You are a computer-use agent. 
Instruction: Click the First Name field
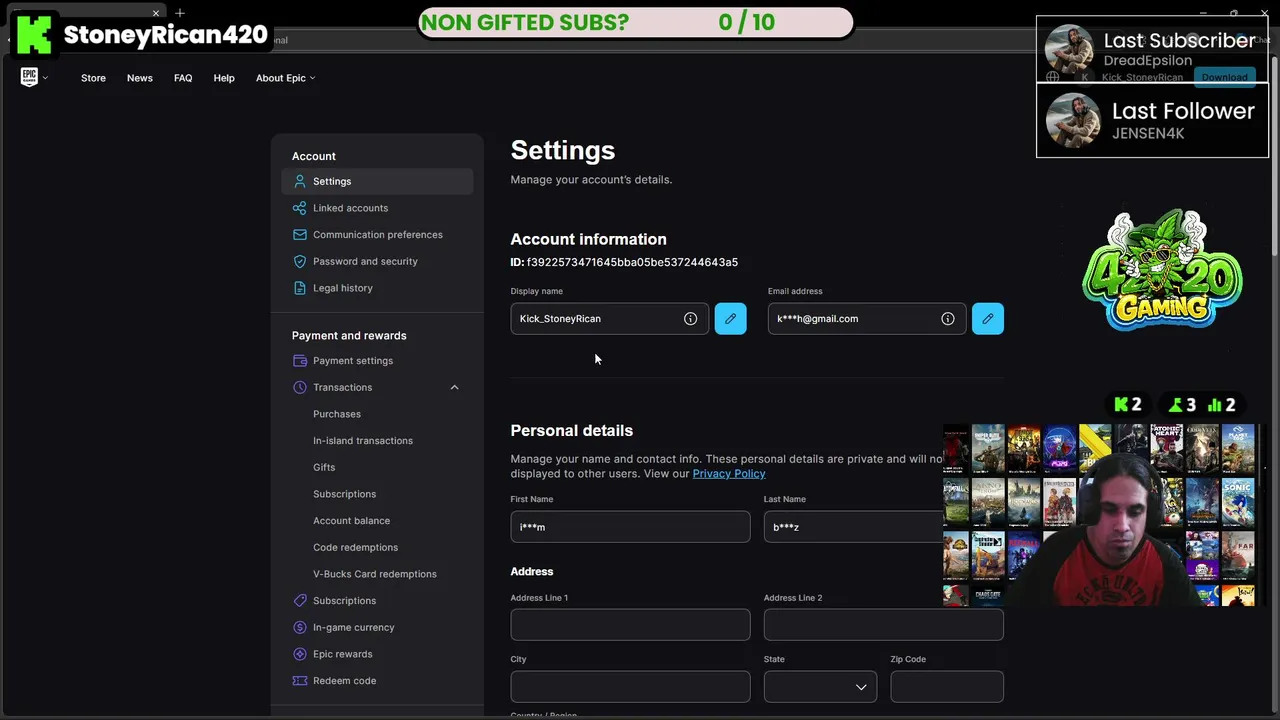pyautogui.click(x=630, y=527)
